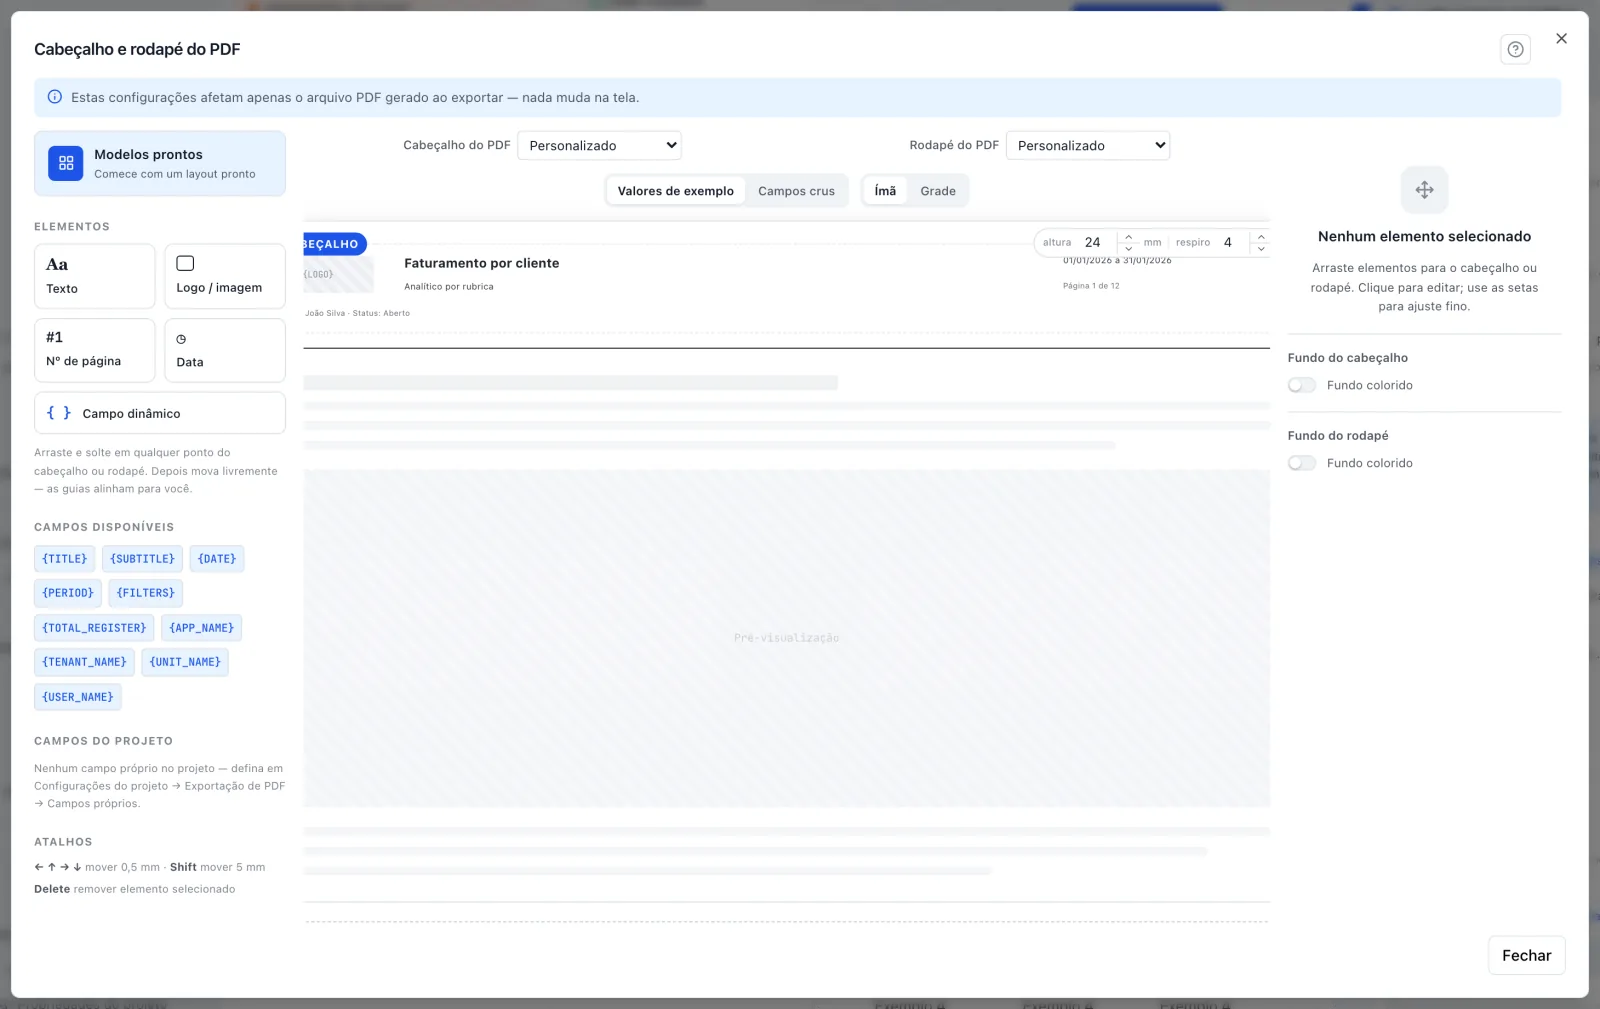Image resolution: width=1600 pixels, height=1009 pixels.
Task: Select 'Página 1 de 12' in header preview
Action: tap(1091, 286)
